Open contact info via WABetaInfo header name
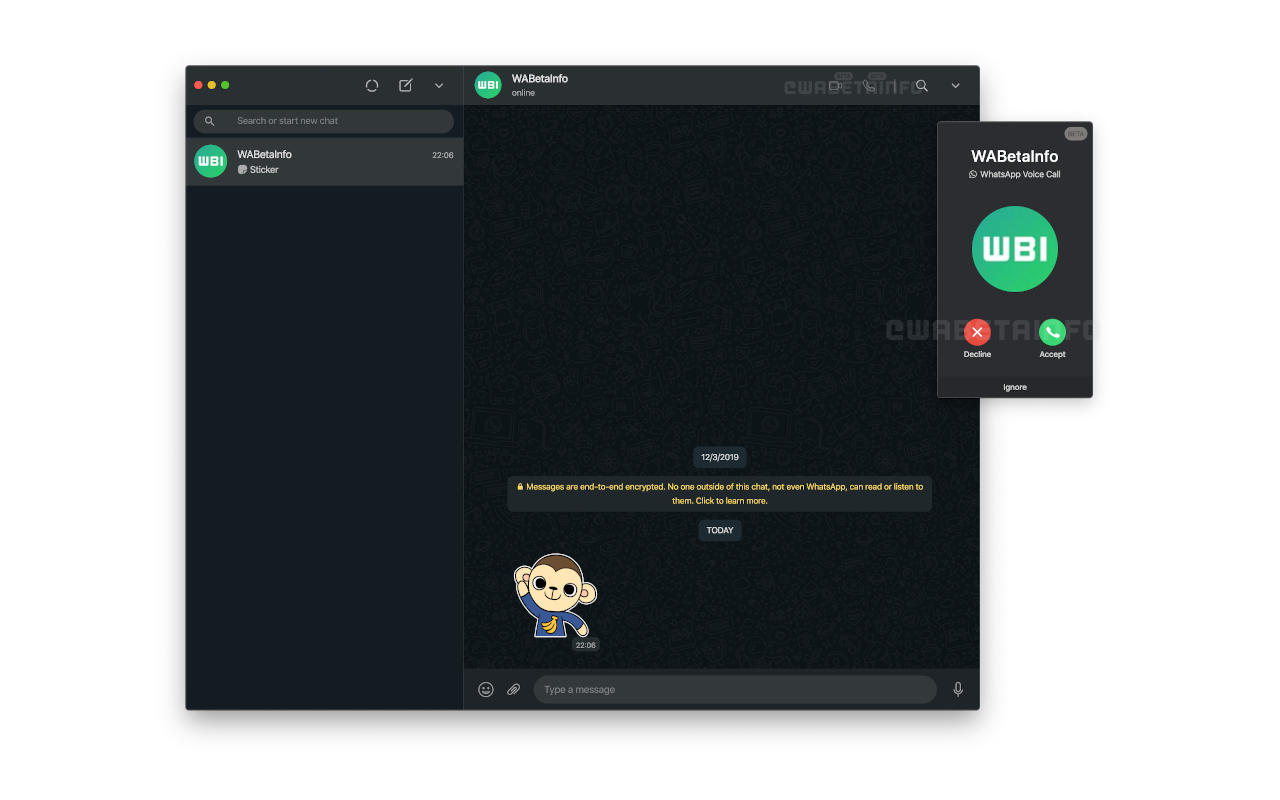 pos(540,79)
